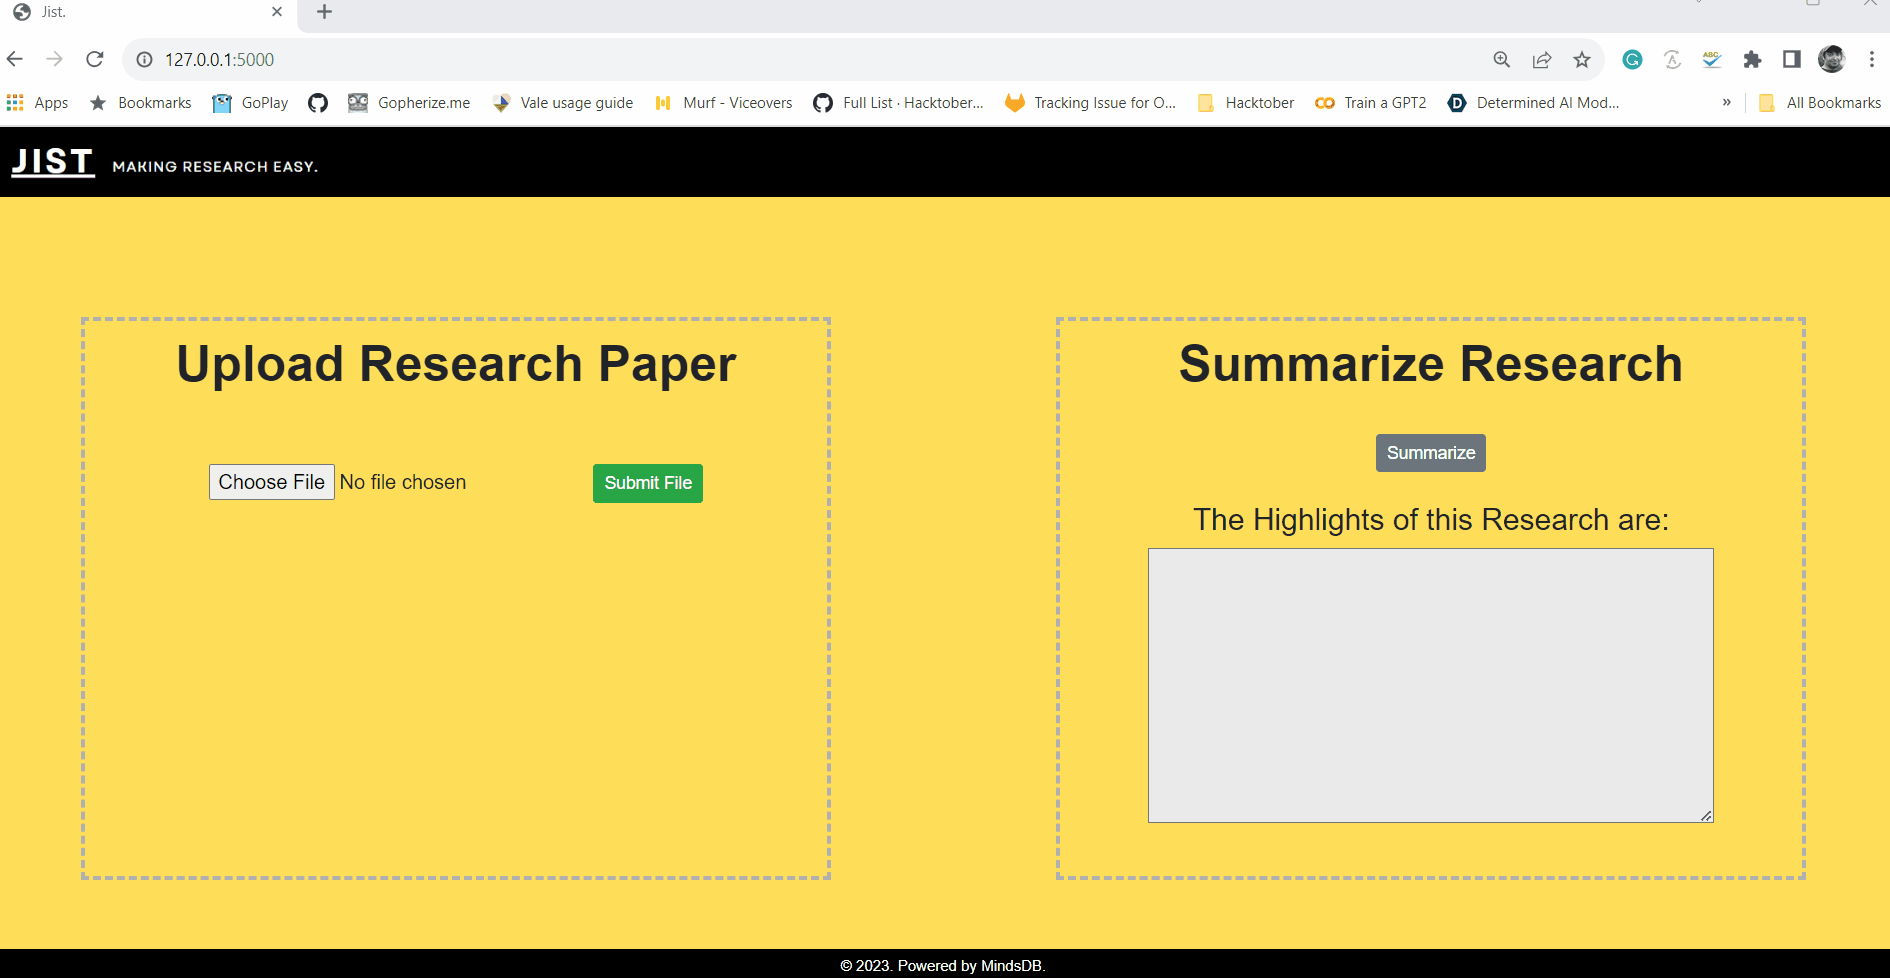
Task: Click the GitHub icon on the bookmarks bar
Action: coord(318,102)
